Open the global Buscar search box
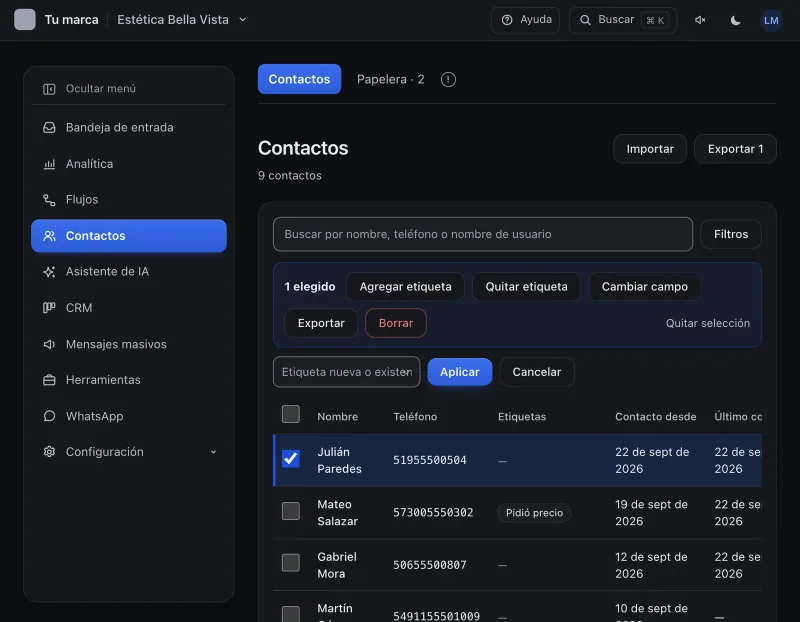Screen dimensions: 800x622 [623, 20]
